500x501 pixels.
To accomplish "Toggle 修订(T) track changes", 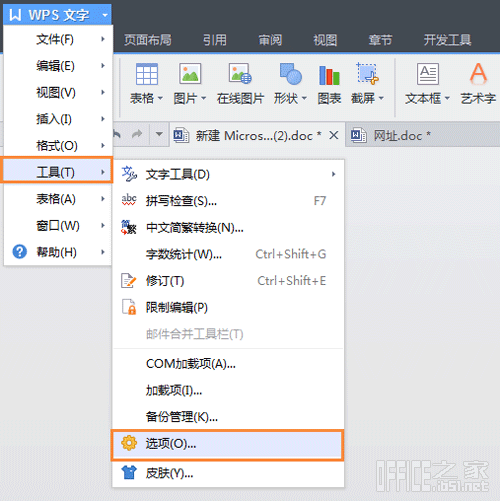I will coord(228,281).
